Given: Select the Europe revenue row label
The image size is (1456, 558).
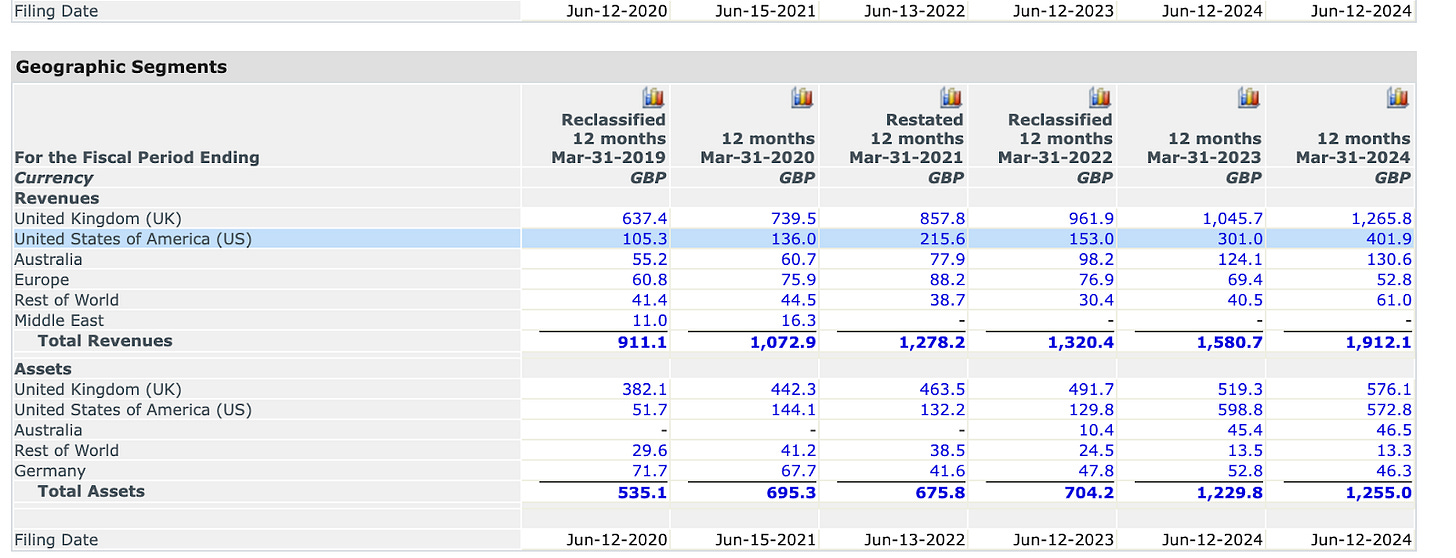Looking at the screenshot, I should tap(42, 280).
